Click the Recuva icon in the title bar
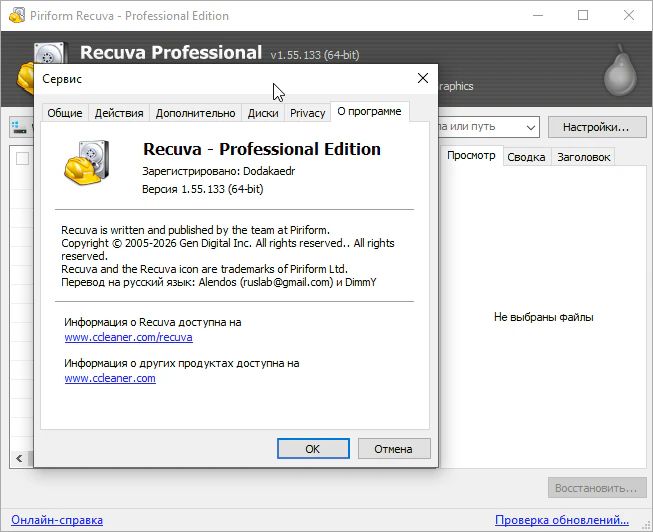653x532 pixels. coord(17,15)
